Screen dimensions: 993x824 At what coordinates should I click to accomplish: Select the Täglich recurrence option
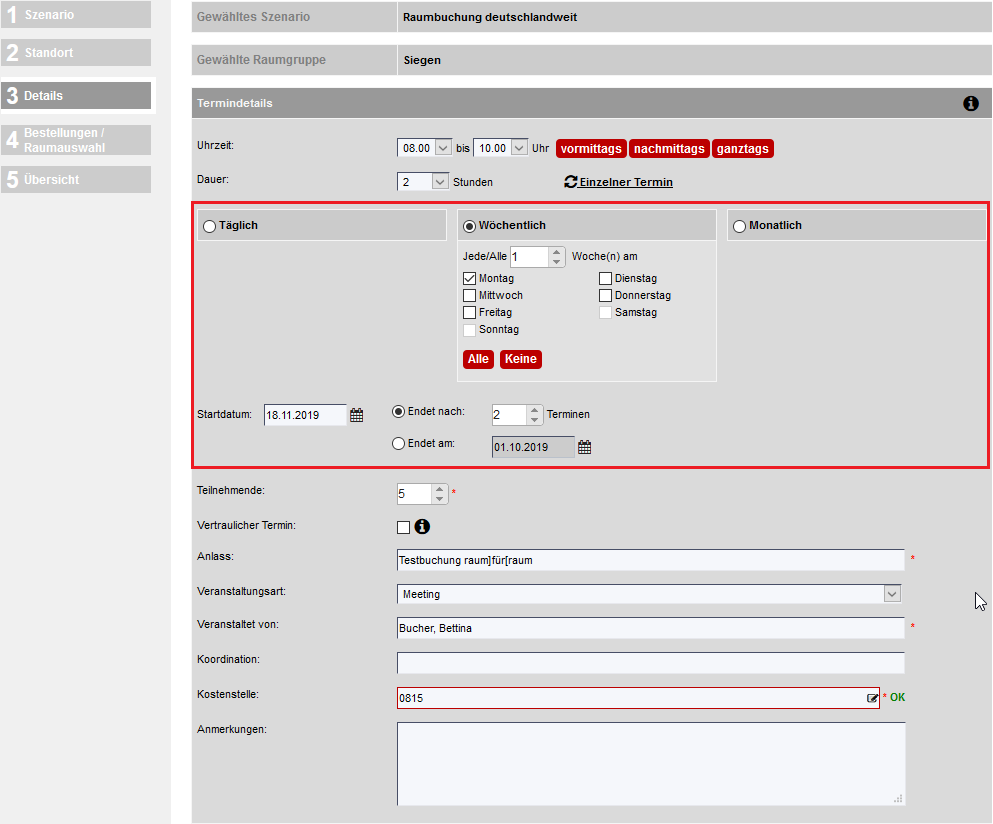click(209, 226)
